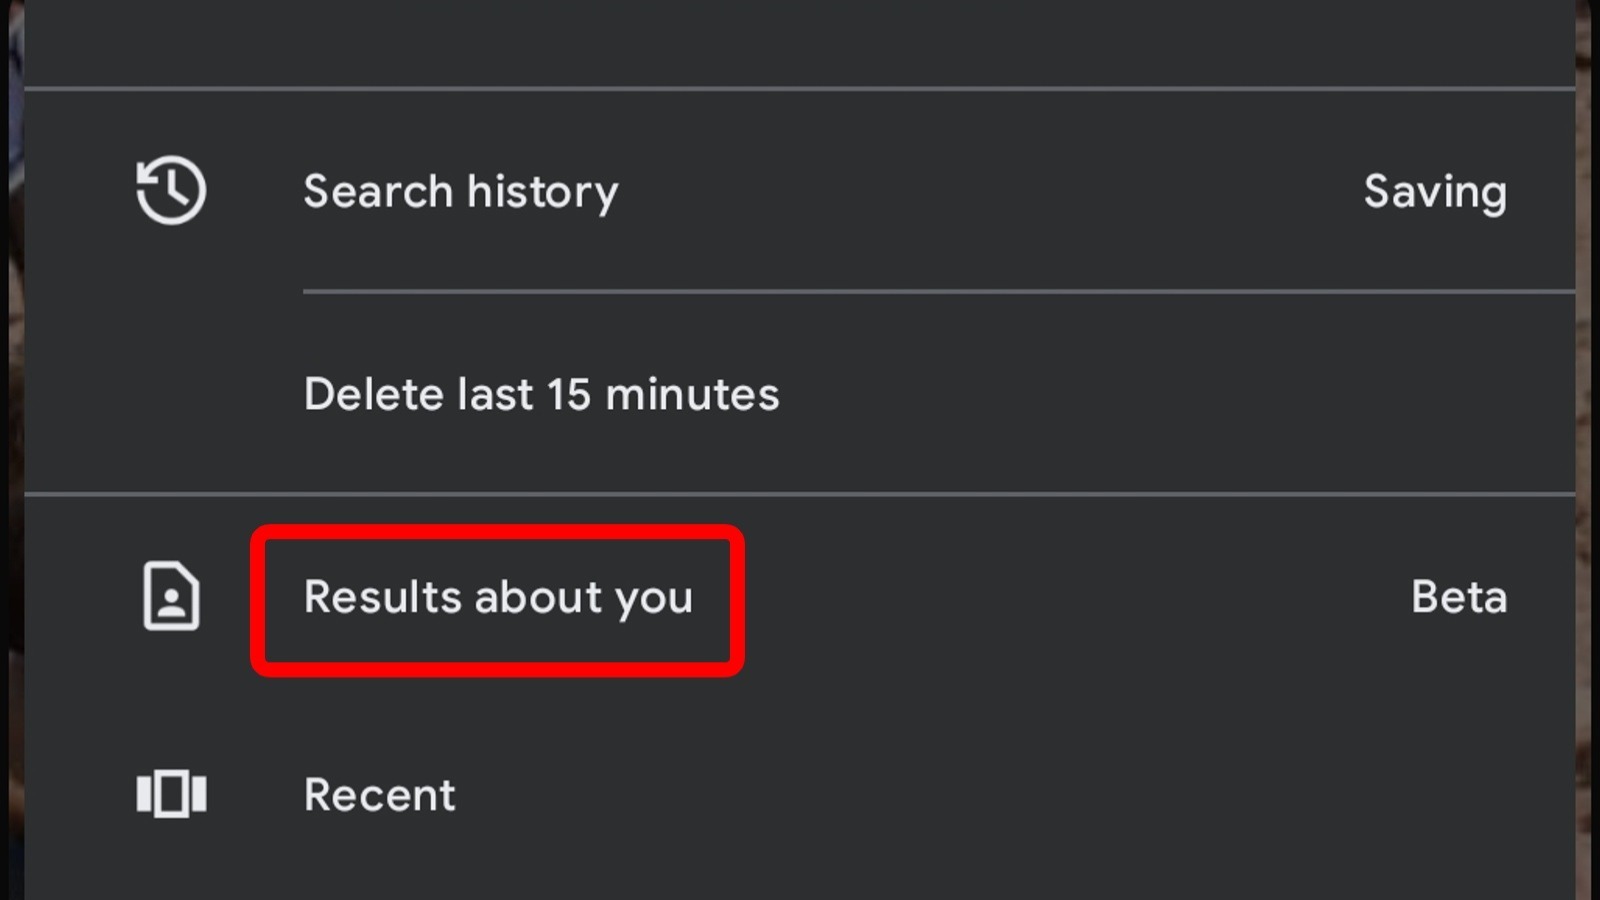Open the Recent menu entry
Viewport: 1600px width, 900px height.
379,796
